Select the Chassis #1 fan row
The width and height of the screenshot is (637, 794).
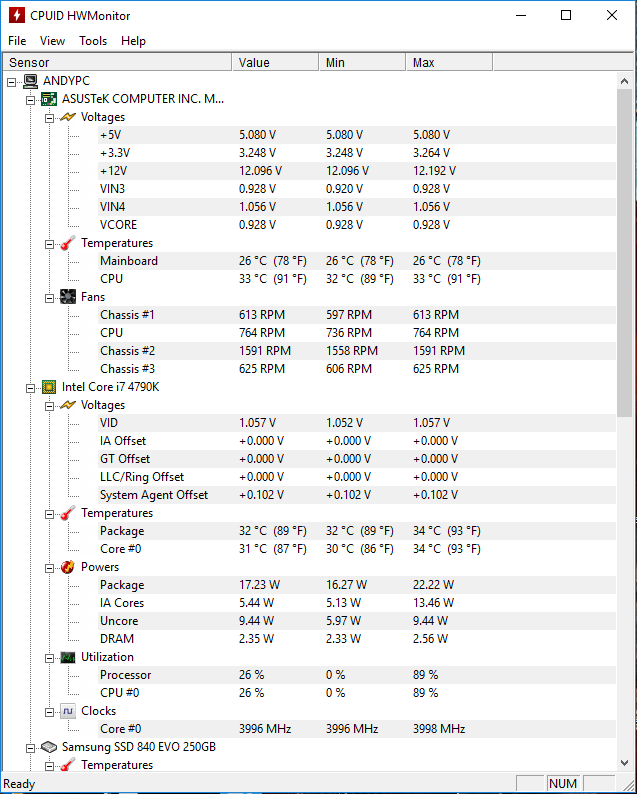click(x=357, y=315)
